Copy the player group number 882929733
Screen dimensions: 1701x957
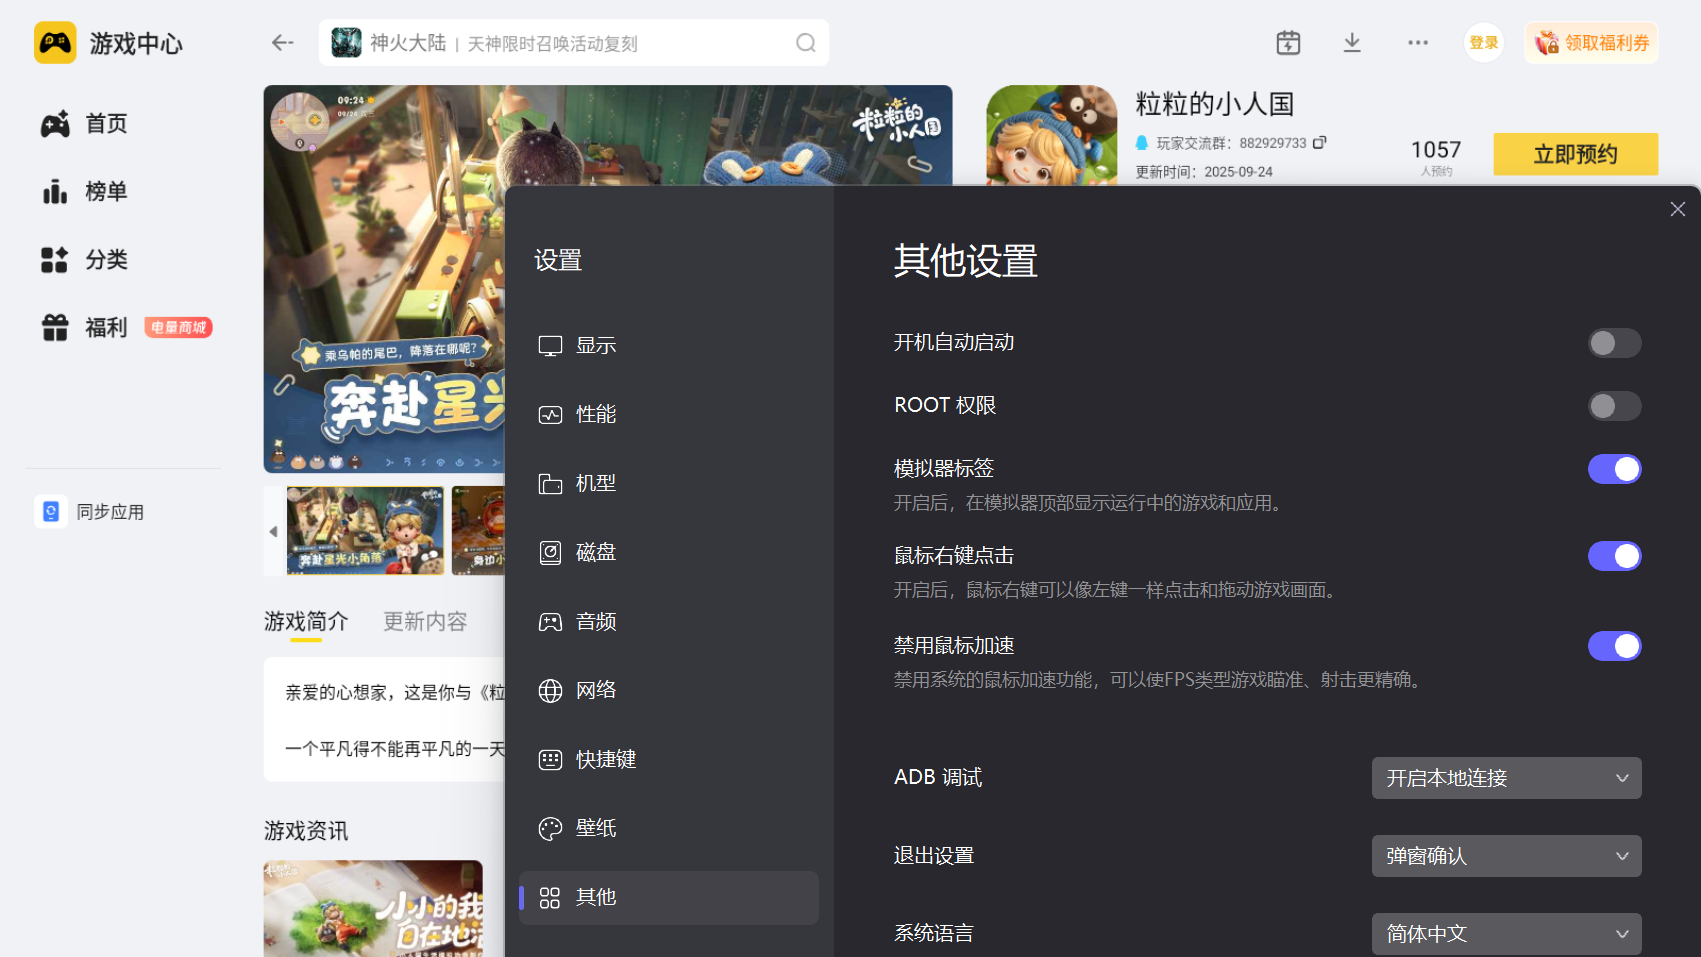(1319, 143)
